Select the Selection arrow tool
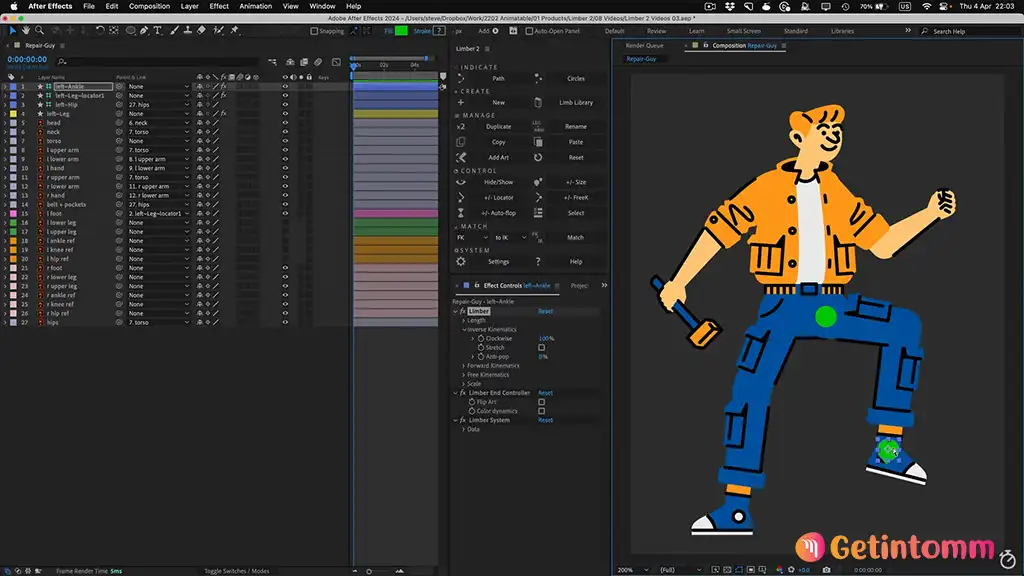The image size is (1024, 576). coord(12,31)
